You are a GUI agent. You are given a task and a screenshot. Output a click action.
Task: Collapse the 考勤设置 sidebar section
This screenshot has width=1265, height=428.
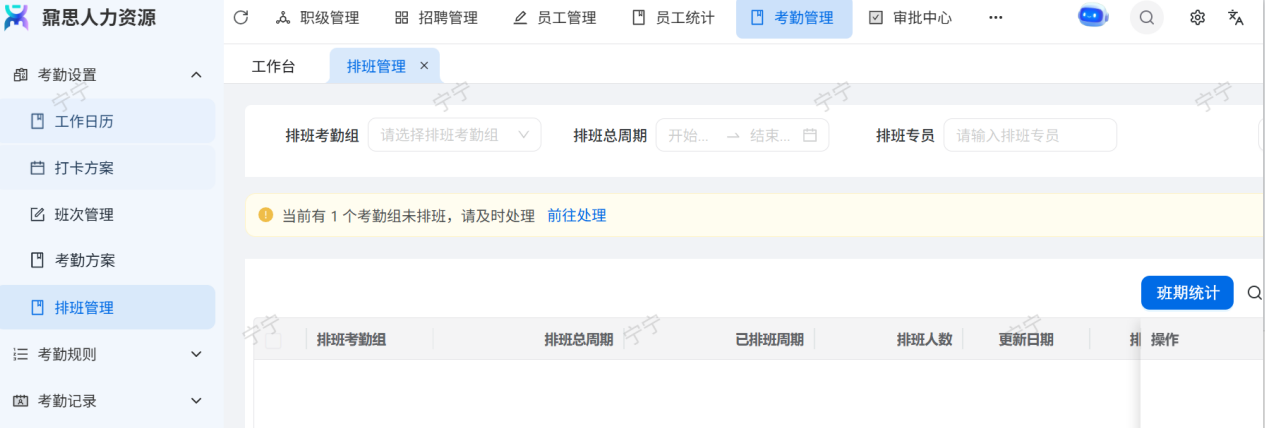point(196,75)
